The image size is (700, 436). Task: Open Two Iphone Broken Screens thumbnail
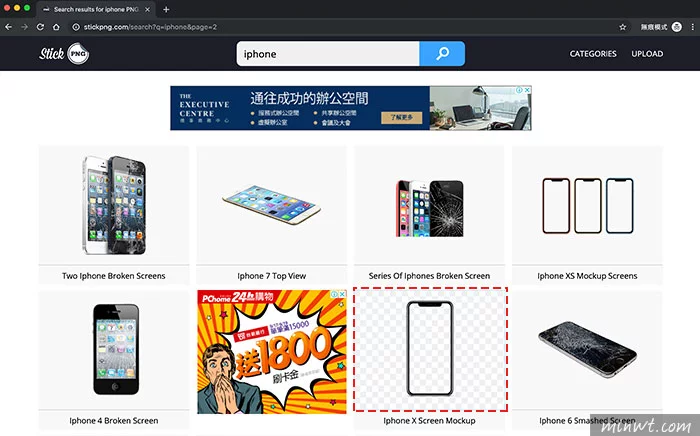click(114, 205)
